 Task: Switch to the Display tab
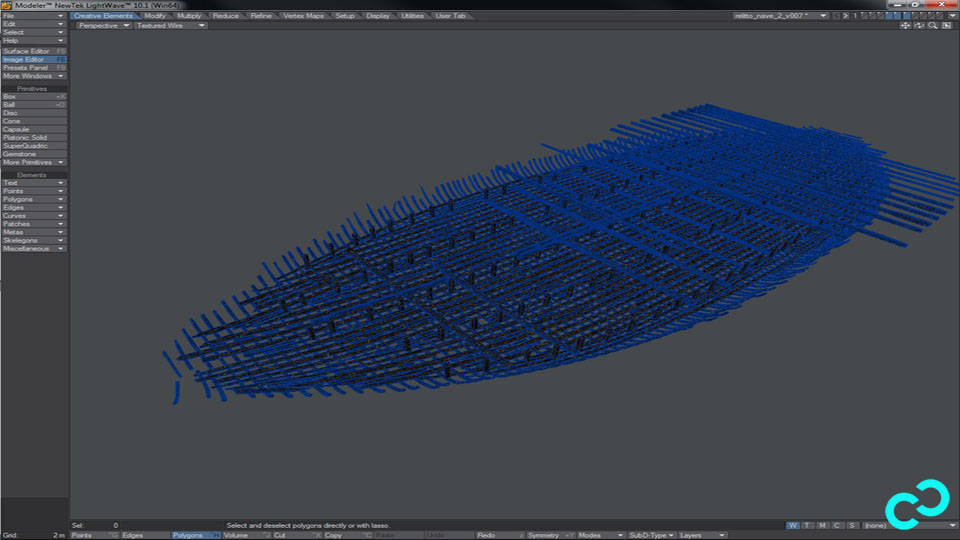pos(378,16)
